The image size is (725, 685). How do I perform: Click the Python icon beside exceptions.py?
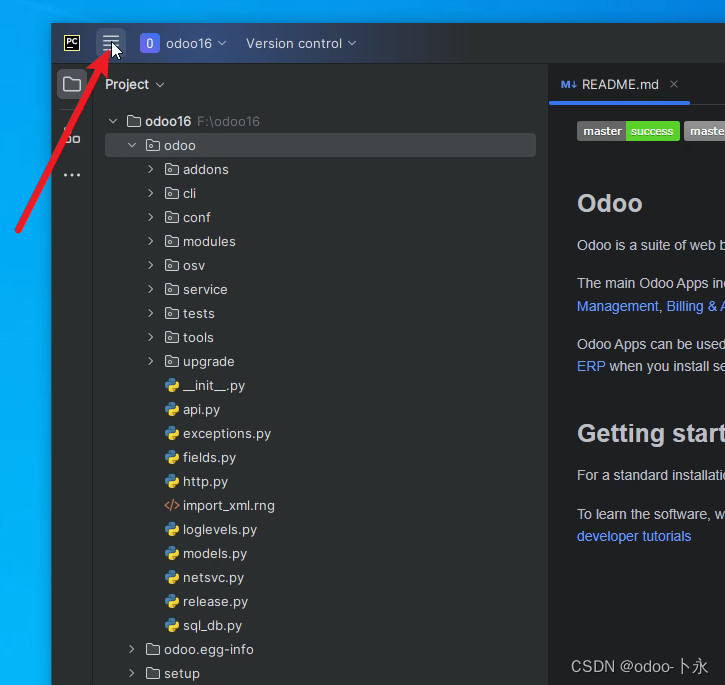pos(172,433)
